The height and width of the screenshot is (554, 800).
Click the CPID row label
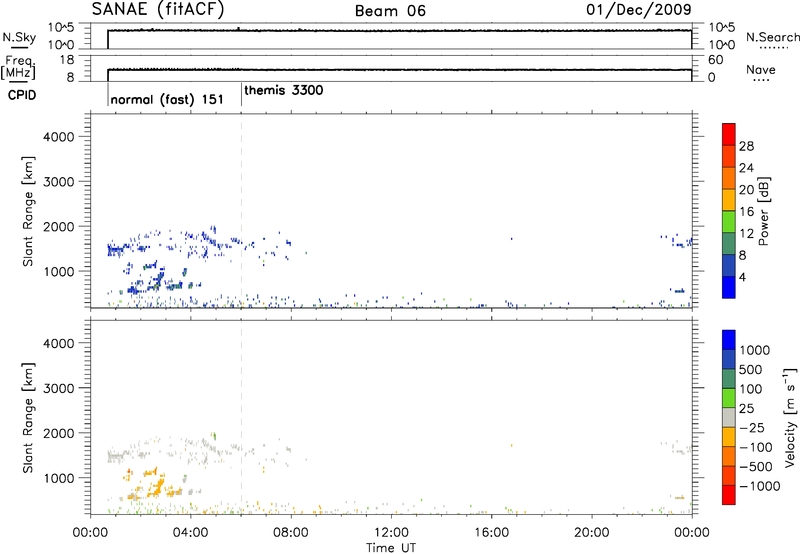tap(22, 95)
